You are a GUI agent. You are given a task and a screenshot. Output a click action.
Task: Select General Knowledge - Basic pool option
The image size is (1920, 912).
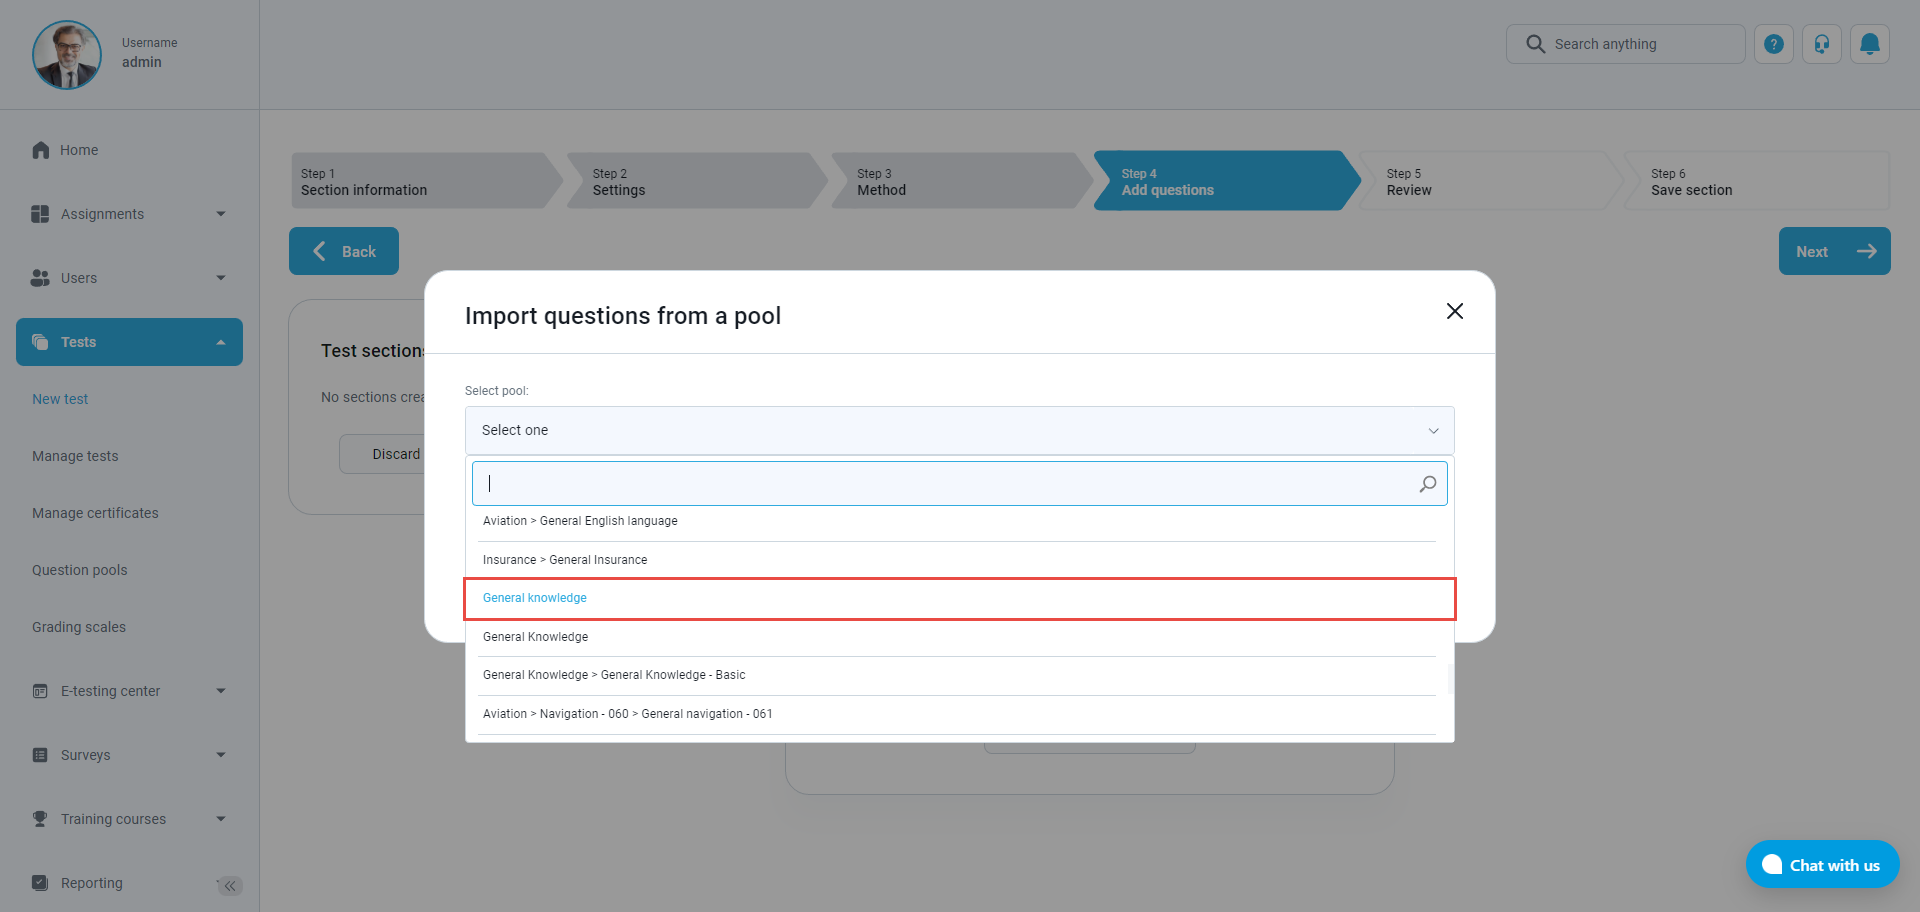click(x=614, y=675)
